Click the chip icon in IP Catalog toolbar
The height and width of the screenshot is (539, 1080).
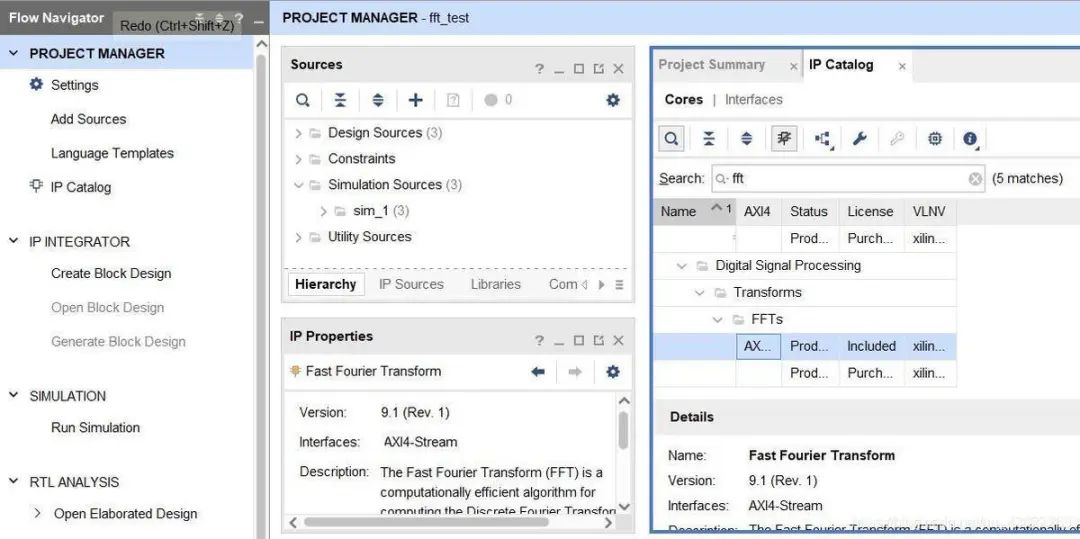(934, 139)
